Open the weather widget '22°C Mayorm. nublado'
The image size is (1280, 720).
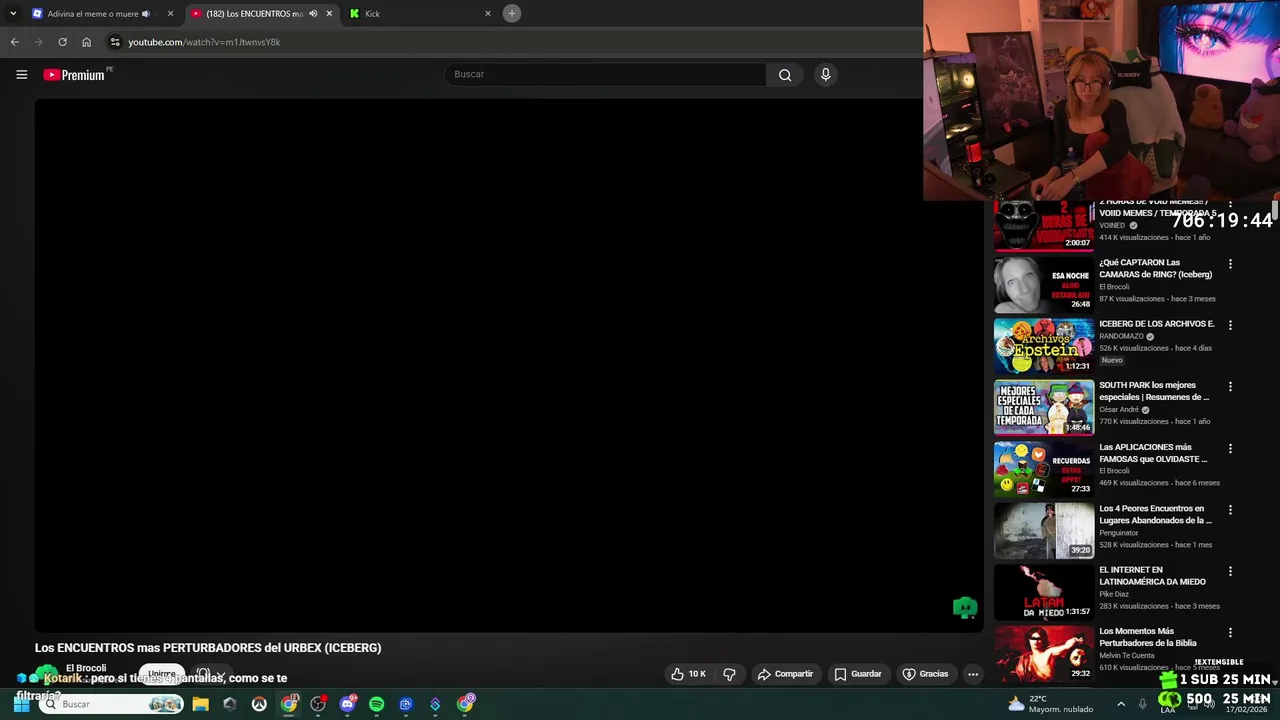point(1049,704)
